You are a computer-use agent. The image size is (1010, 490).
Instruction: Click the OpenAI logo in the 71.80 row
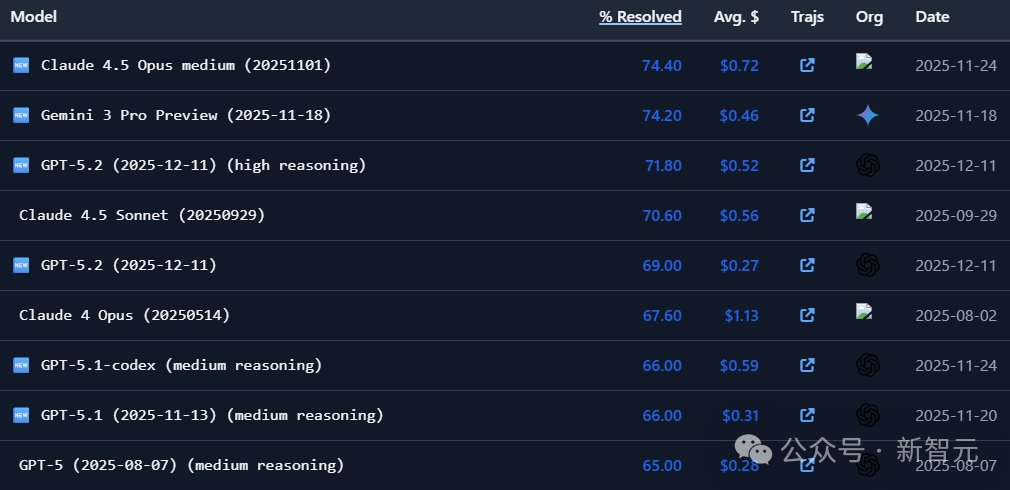(868, 165)
